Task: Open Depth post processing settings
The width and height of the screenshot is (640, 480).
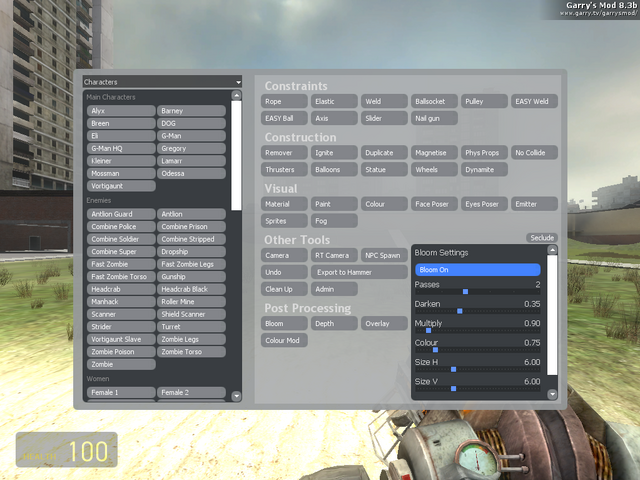Action: (334, 323)
